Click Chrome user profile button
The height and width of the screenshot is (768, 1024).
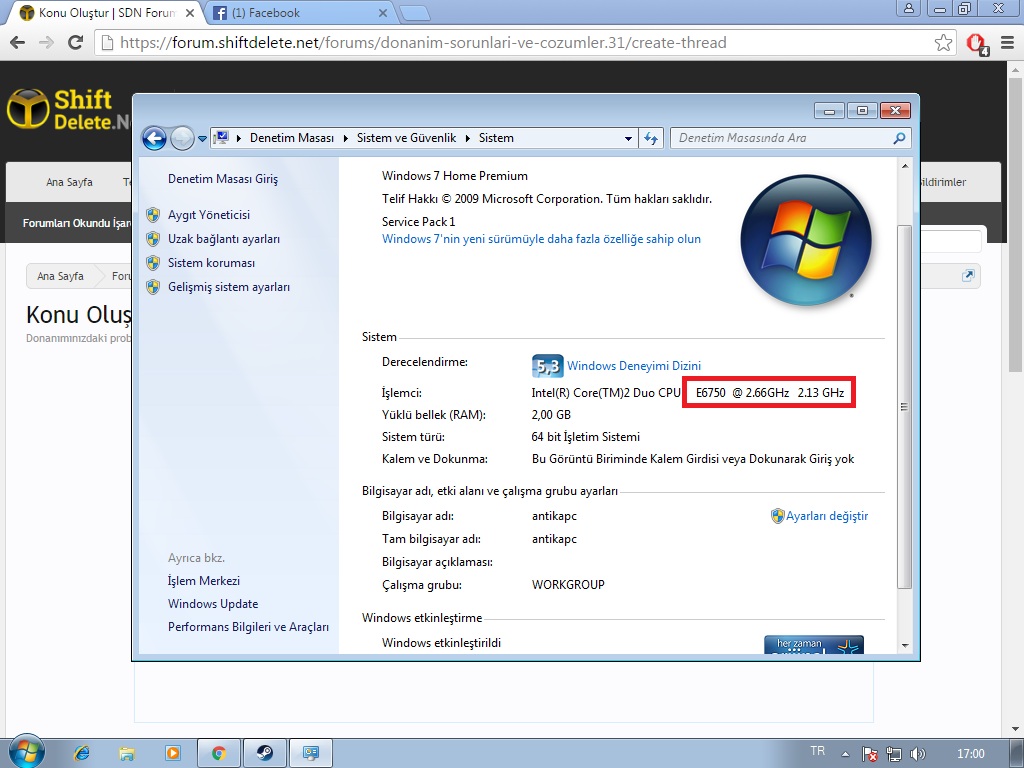click(909, 8)
